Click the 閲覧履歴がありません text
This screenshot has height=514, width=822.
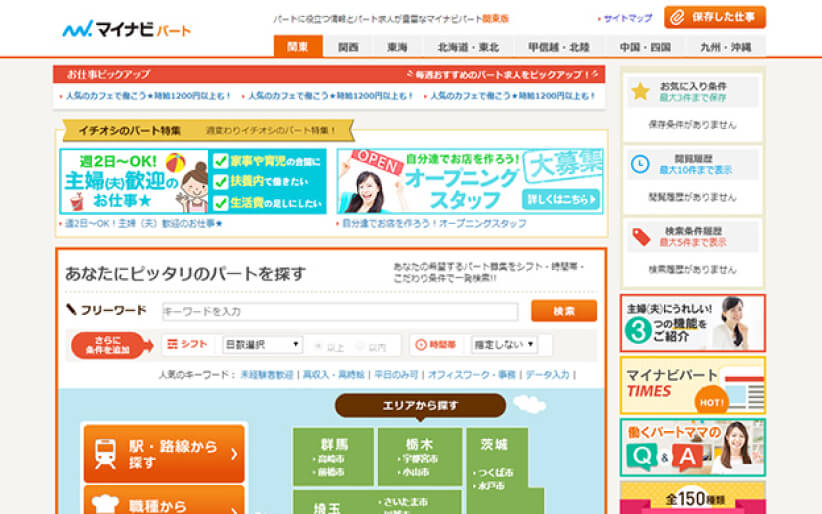pos(692,197)
